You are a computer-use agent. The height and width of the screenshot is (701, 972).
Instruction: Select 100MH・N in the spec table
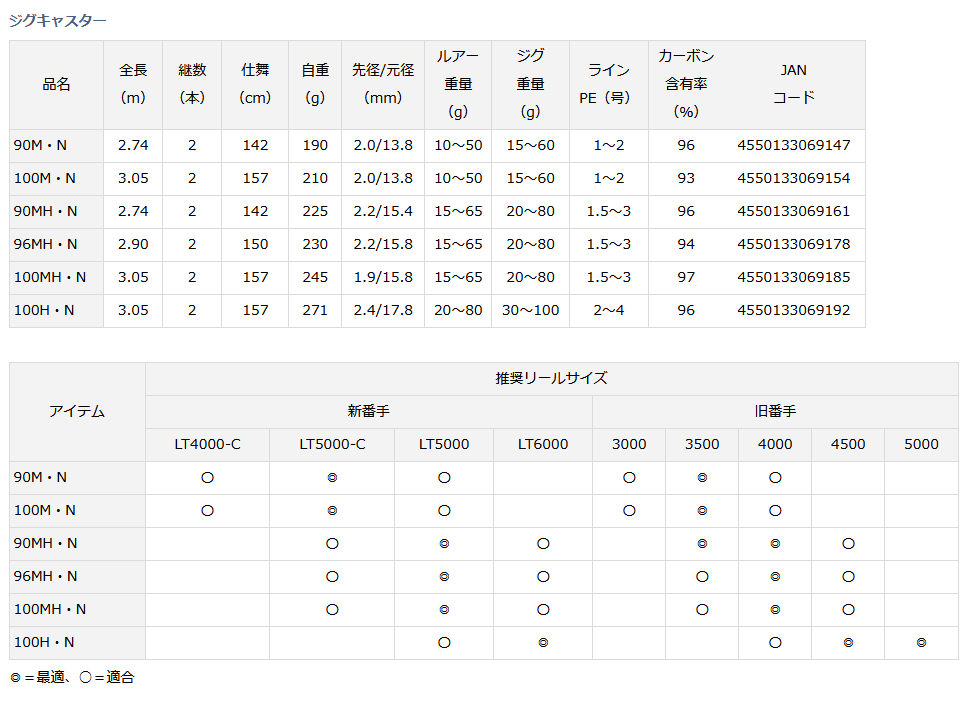[x=50, y=277]
